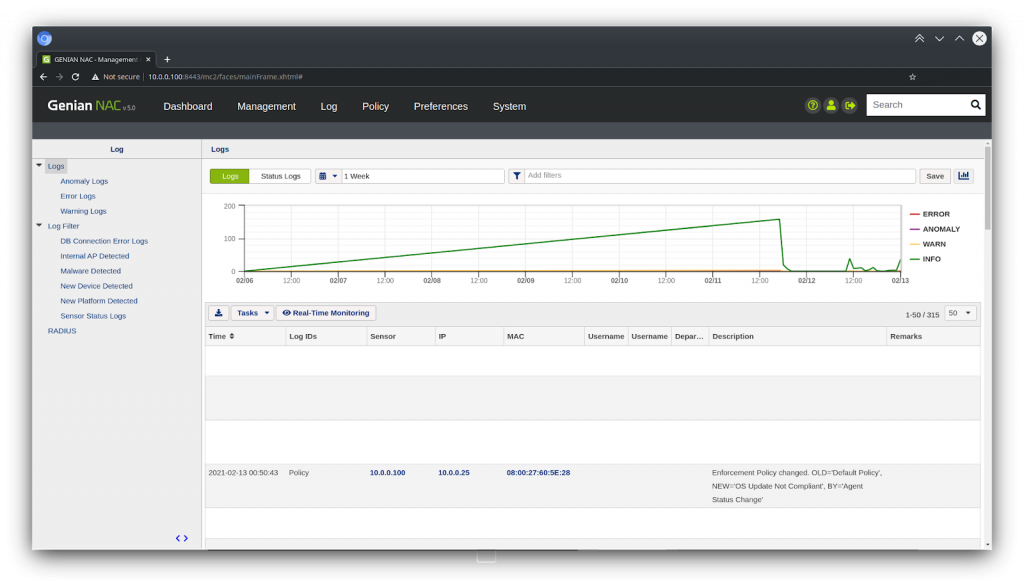Open the 50 rows-per-page dropdown
The width and height of the screenshot is (1024, 588).
tap(961, 313)
